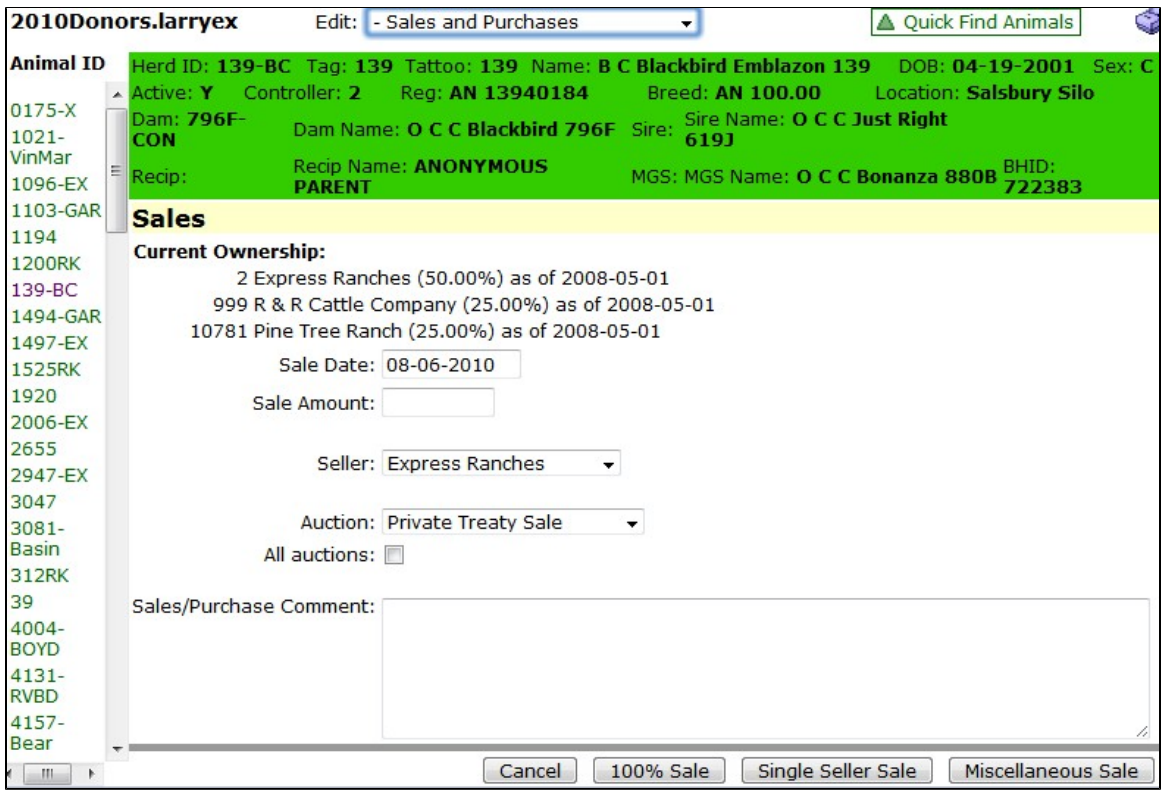
Task: Click the horizontal scrollbar right arrow
Action: click(92, 773)
